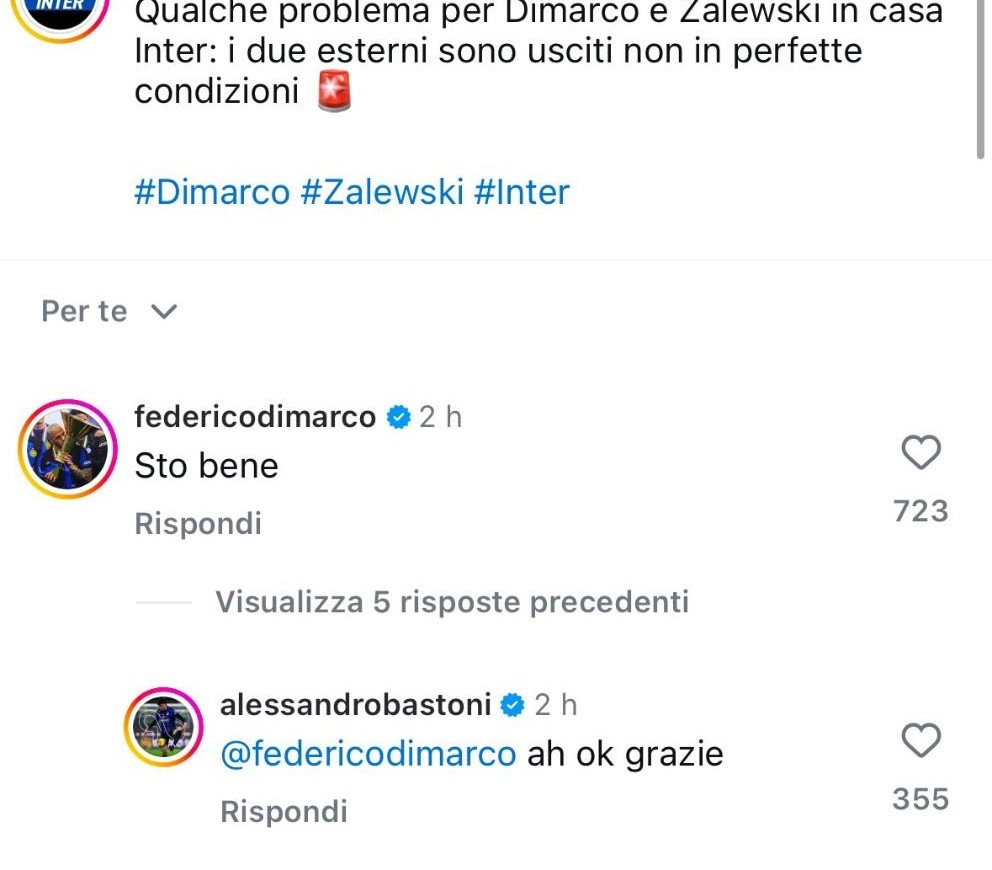Click the chevron next to "Per te"
This screenshot has width=992, height=870.
coord(163,312)
